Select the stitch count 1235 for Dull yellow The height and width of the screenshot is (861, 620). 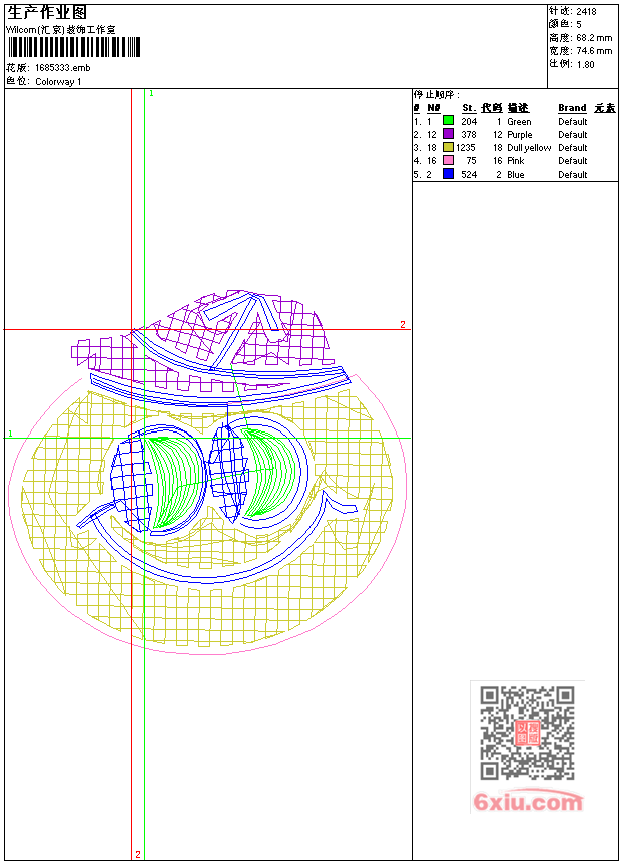click(466, 148)
